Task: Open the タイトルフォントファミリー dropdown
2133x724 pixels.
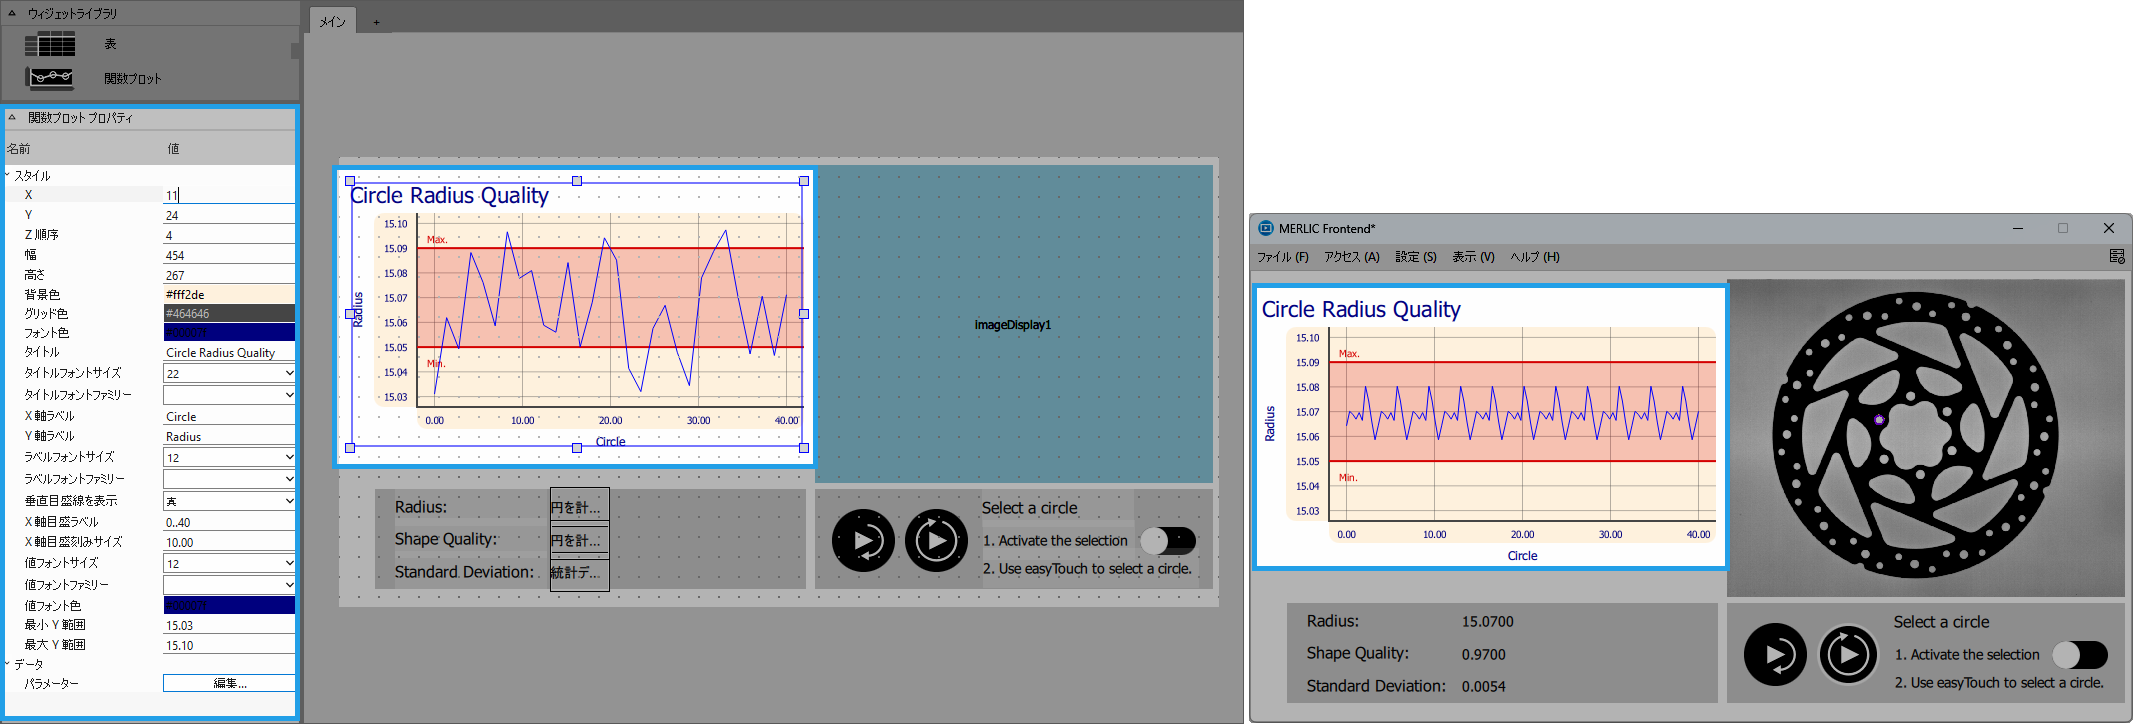Action: 228,395
